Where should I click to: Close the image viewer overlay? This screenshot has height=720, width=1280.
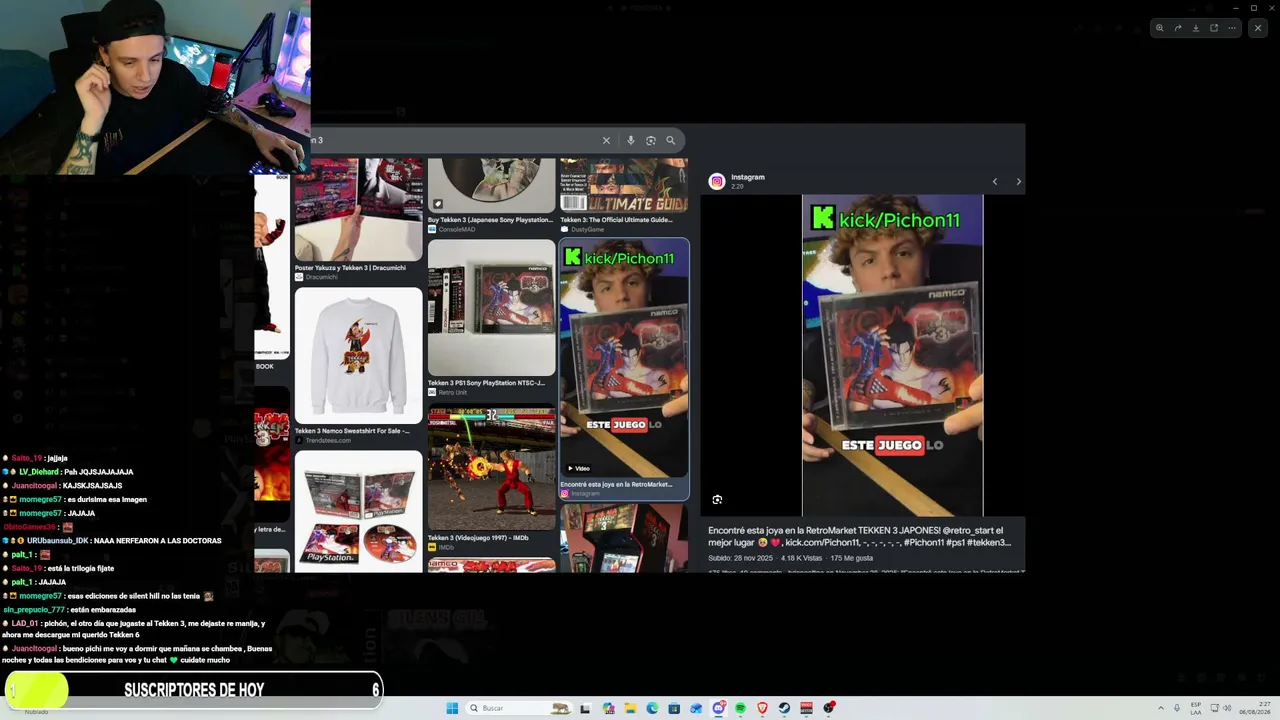tap(1258, 28)
